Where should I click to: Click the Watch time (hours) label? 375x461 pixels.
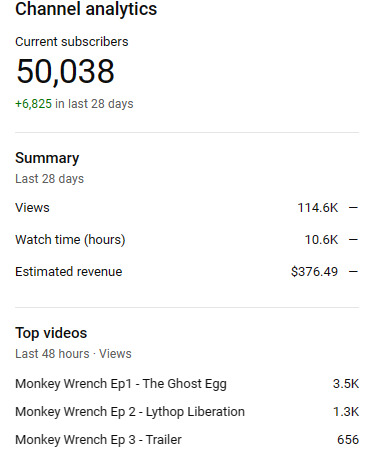pos(70,240)
